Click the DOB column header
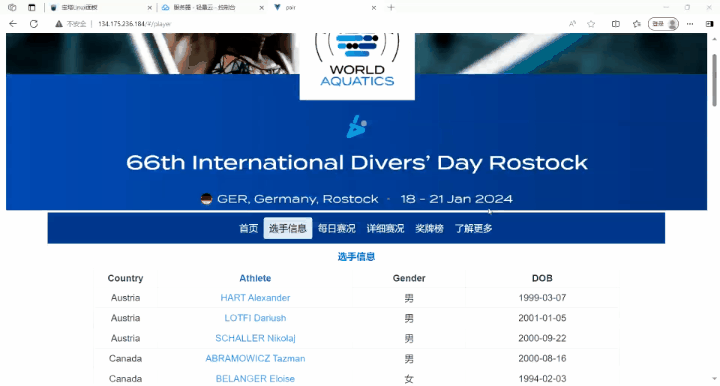The width and height of the screenshot is (720, 386). click(x=542, y=278)
